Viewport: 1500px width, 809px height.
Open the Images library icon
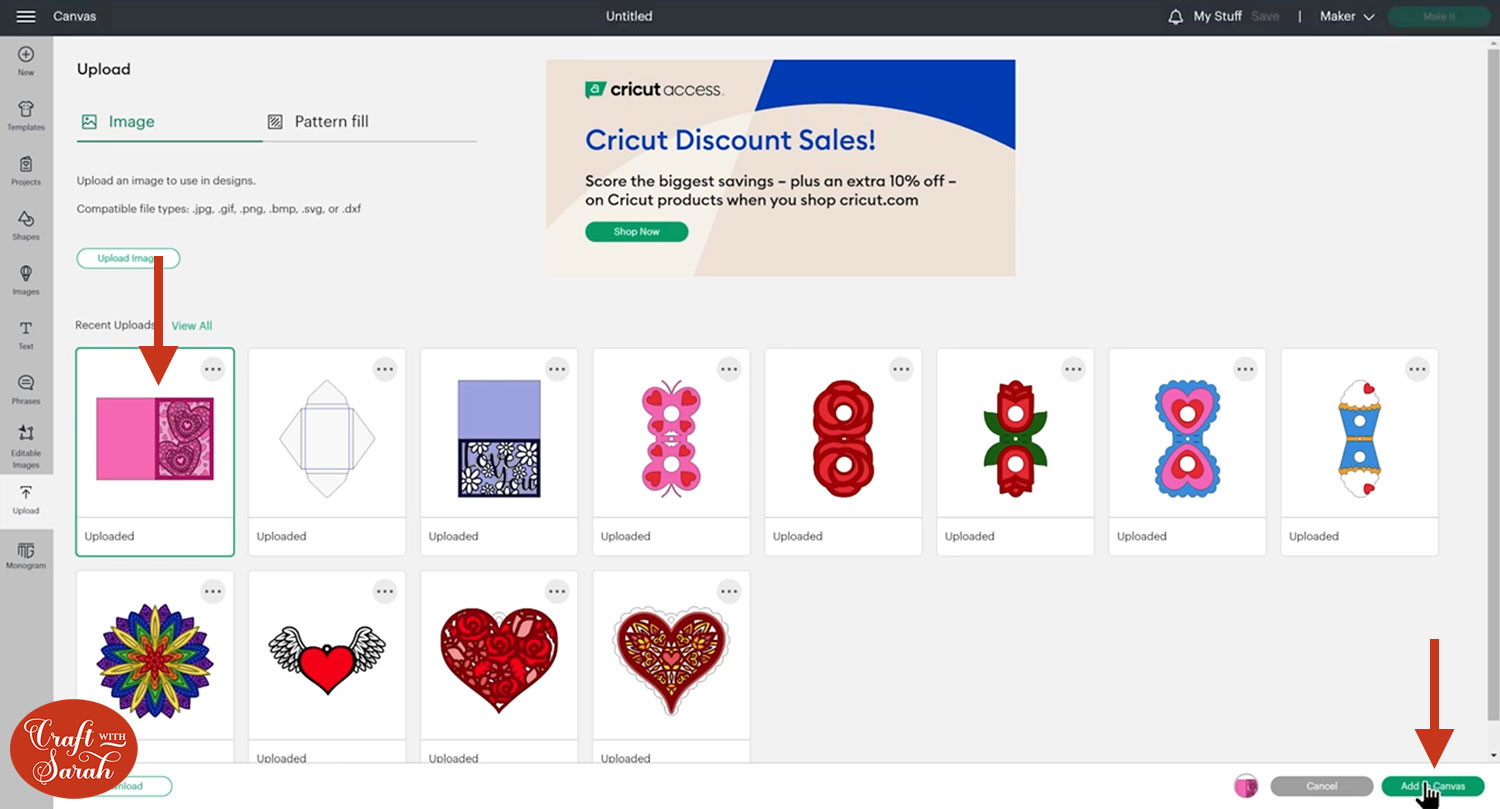(26, 279)
